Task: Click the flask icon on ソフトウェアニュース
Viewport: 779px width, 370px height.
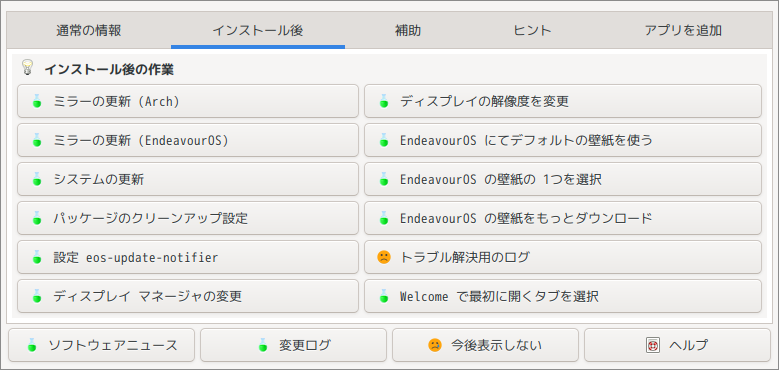Action: pos(33,345)
